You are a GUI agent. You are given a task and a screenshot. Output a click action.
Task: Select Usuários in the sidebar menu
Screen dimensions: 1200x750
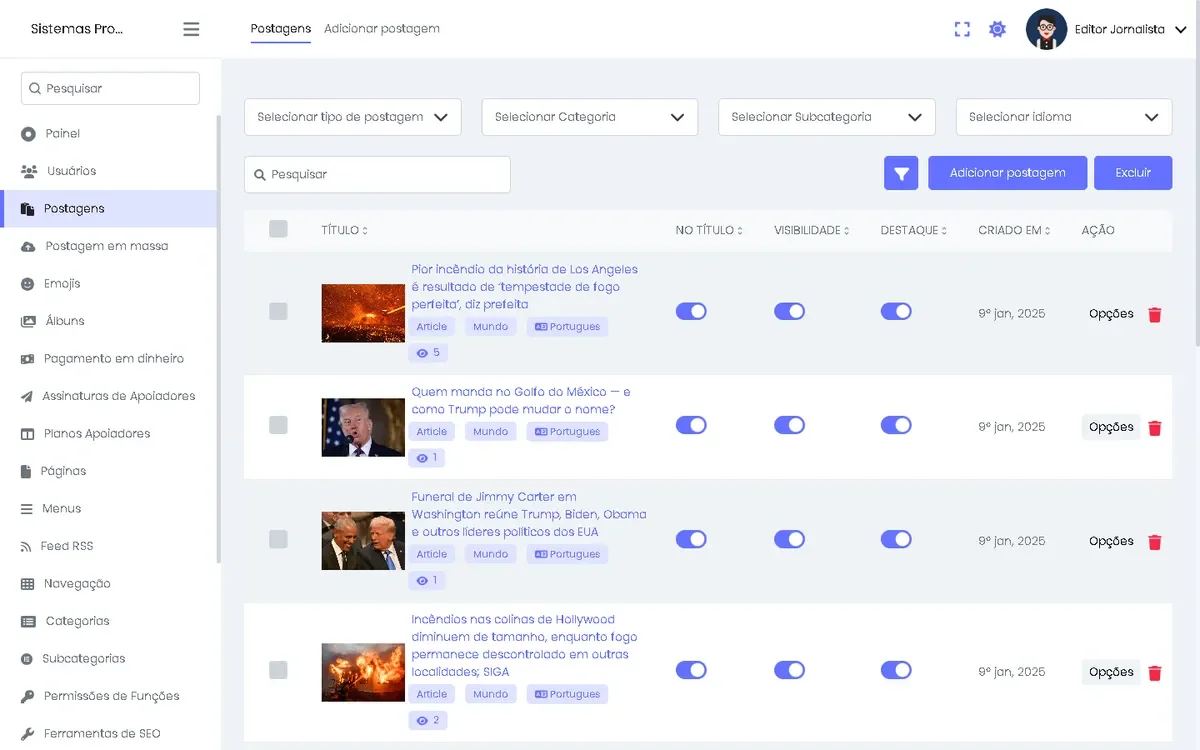tap(71, 171)
